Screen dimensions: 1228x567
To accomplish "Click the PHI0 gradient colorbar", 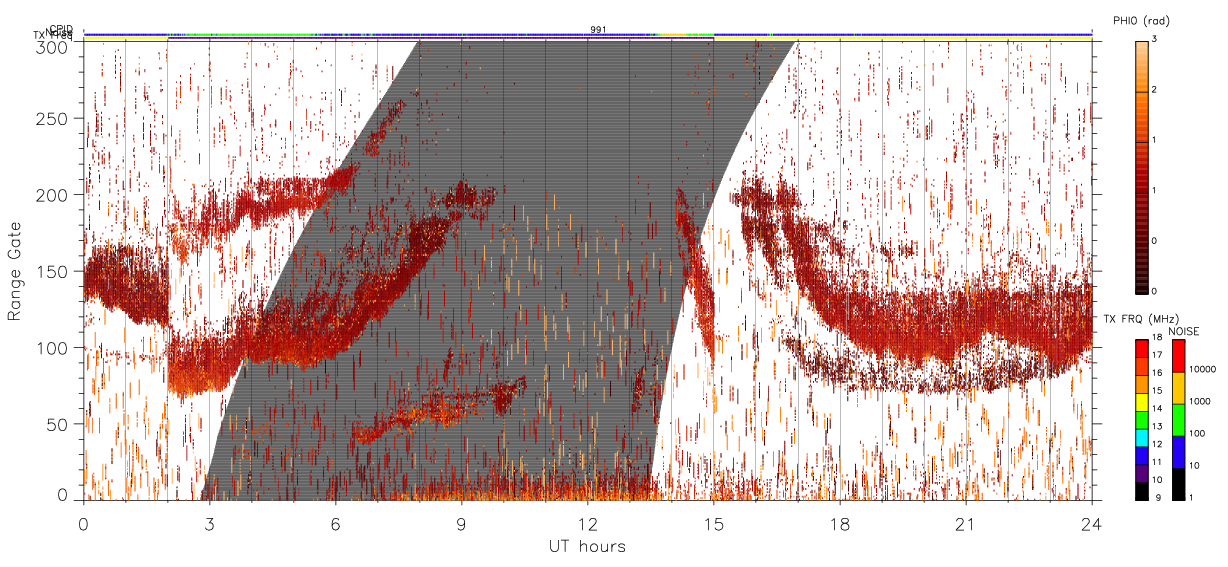I will pos(1141,167).
